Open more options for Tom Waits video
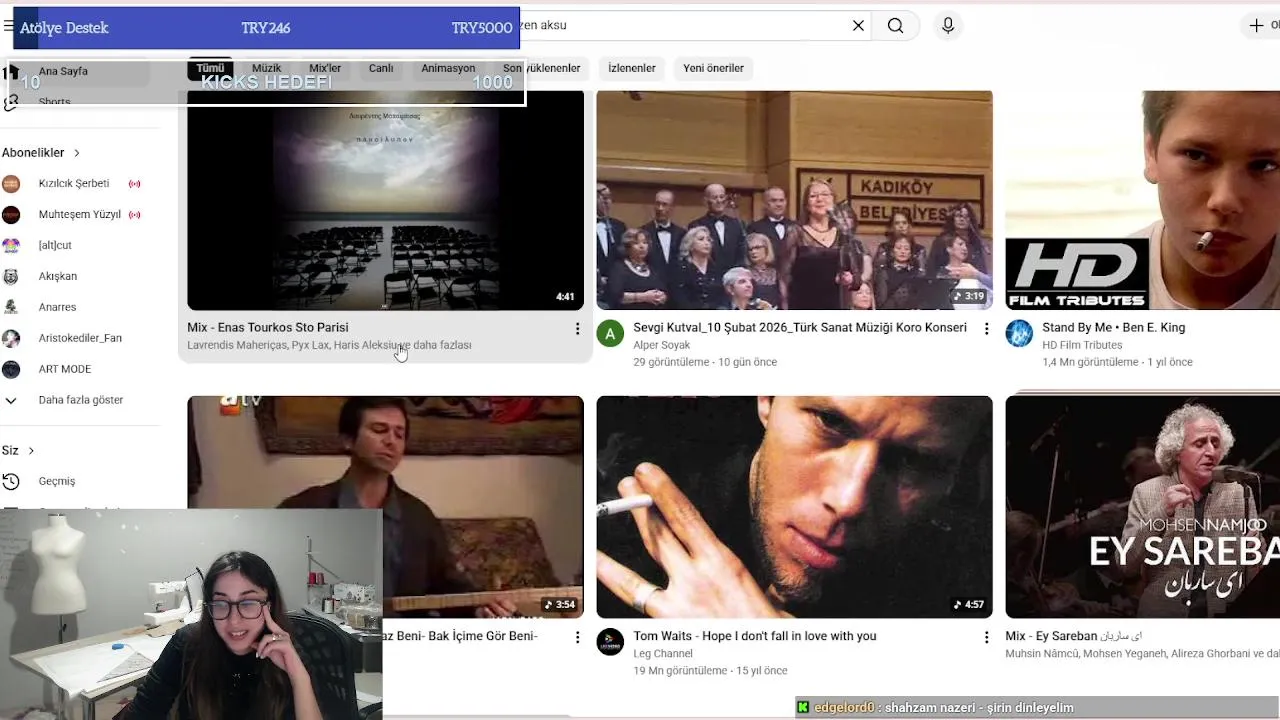Viewport: 1280px width, 720px height. click(x=986, y=637)
